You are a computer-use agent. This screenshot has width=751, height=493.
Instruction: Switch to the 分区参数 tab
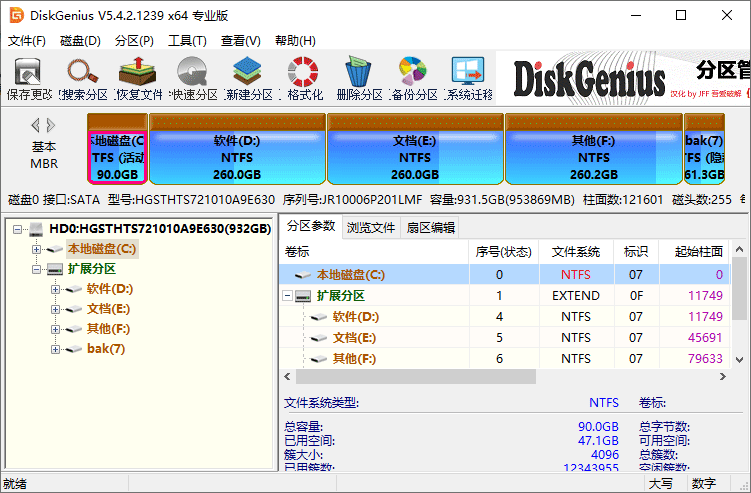[311, 226]
